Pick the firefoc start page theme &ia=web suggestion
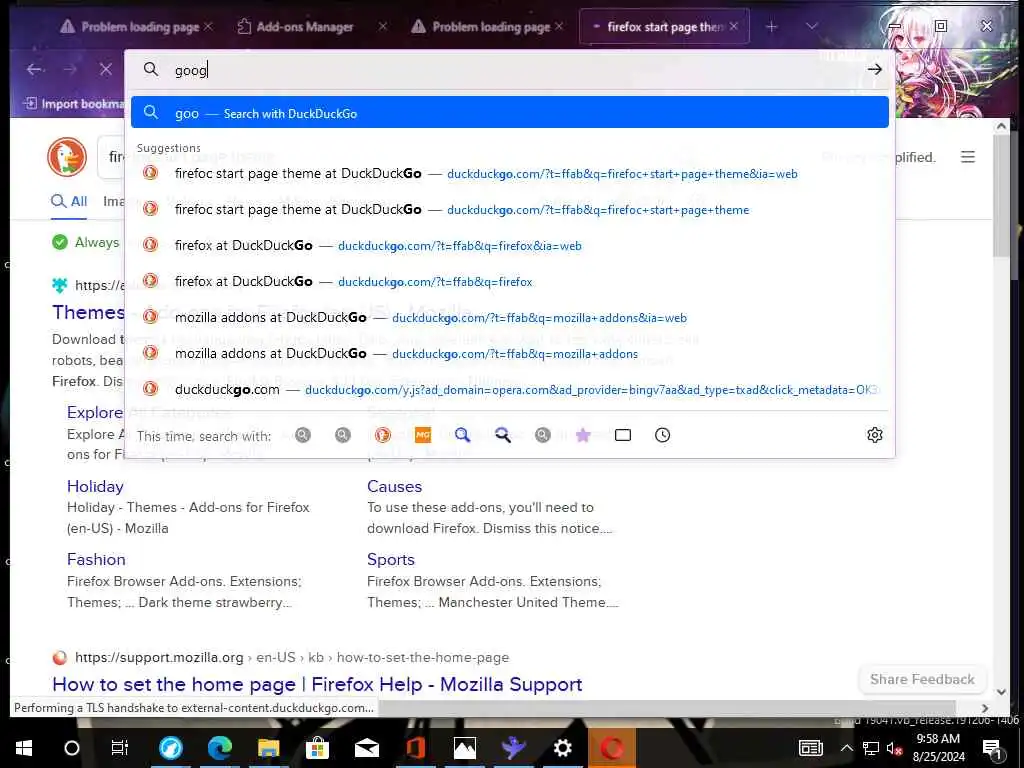The width and height of the screenshot is (1024, 768). tap(509, 174)
